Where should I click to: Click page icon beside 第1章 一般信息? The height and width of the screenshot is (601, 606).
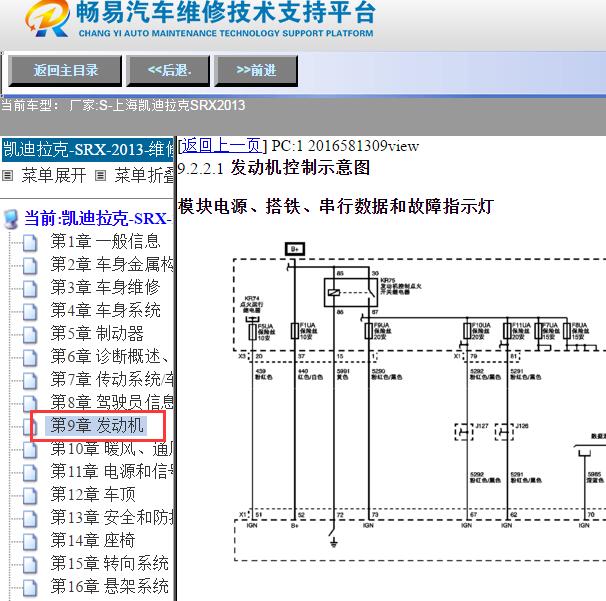[30, 243]
